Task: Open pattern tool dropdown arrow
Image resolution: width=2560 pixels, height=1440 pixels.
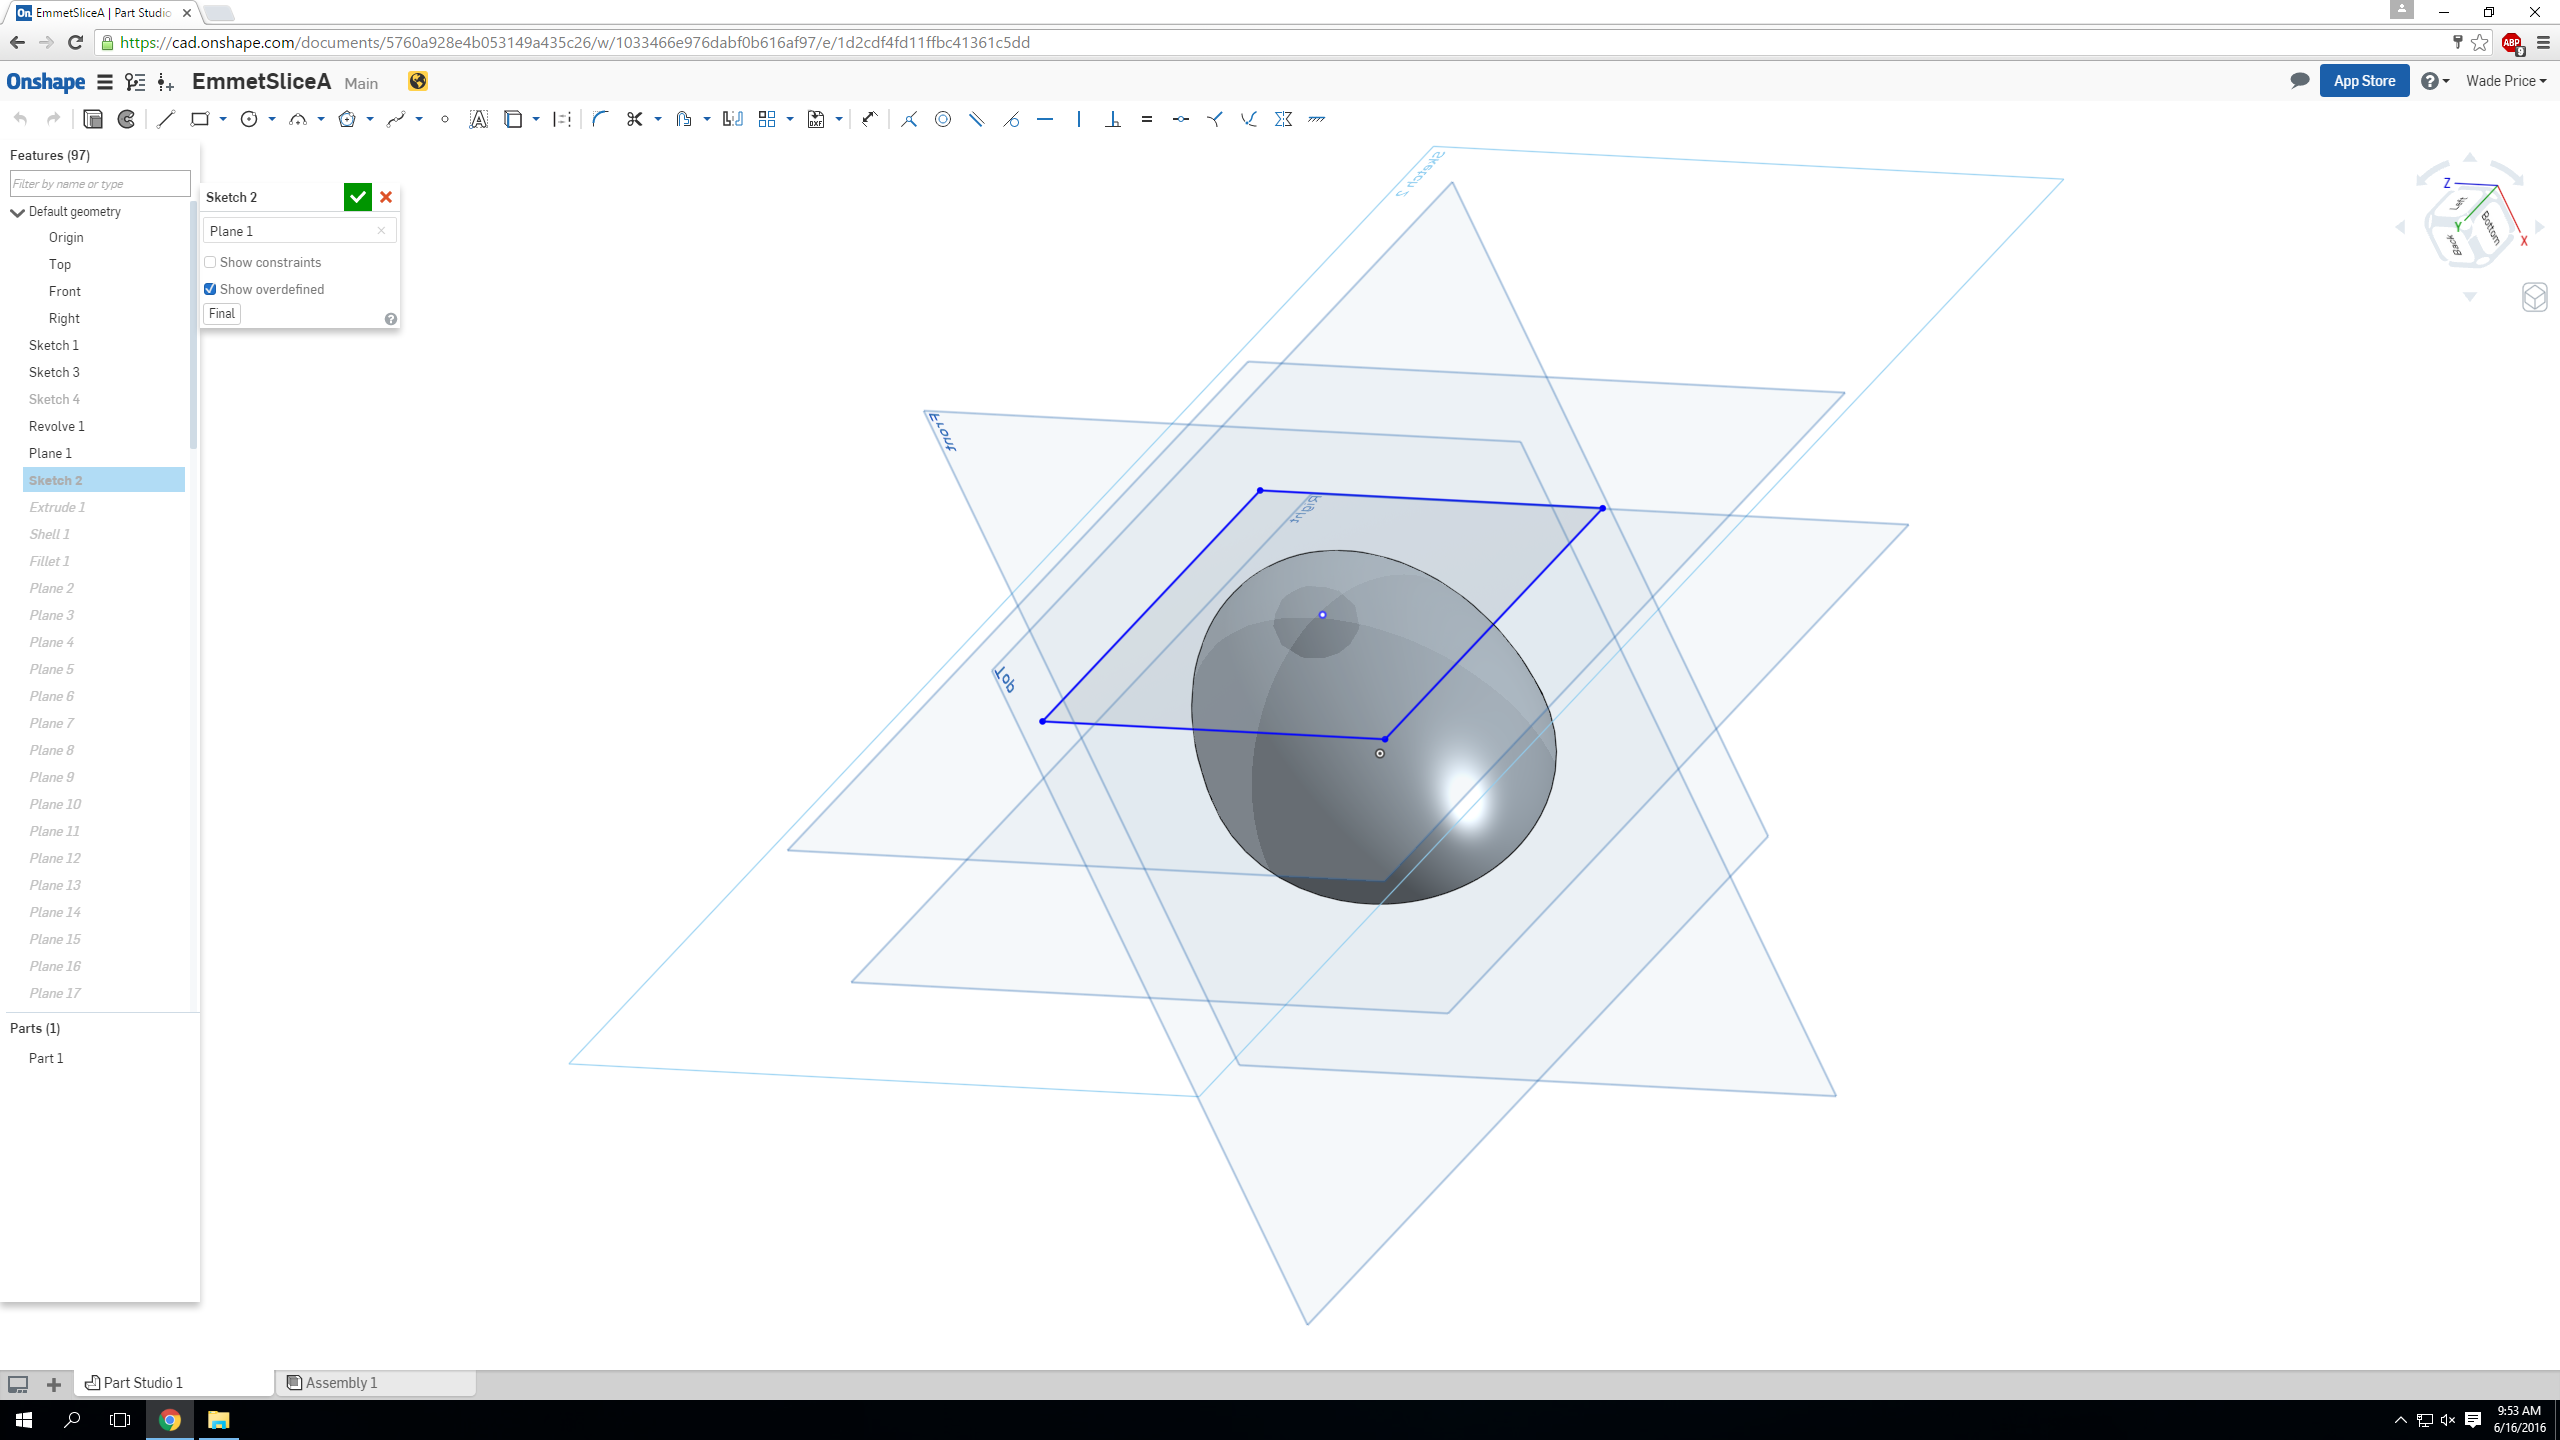Action: [x=790, y=119]
